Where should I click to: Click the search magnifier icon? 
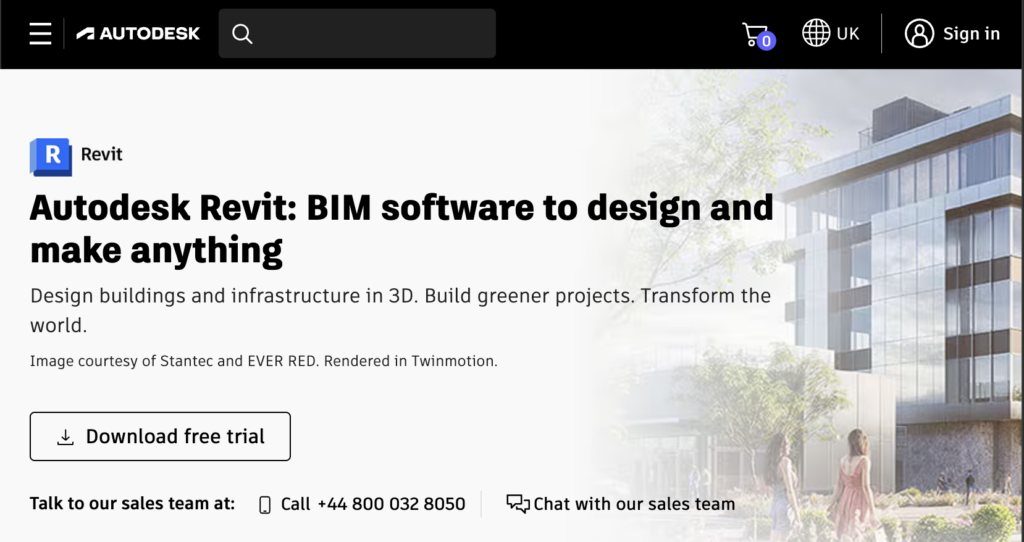click(x=242, y=34)
